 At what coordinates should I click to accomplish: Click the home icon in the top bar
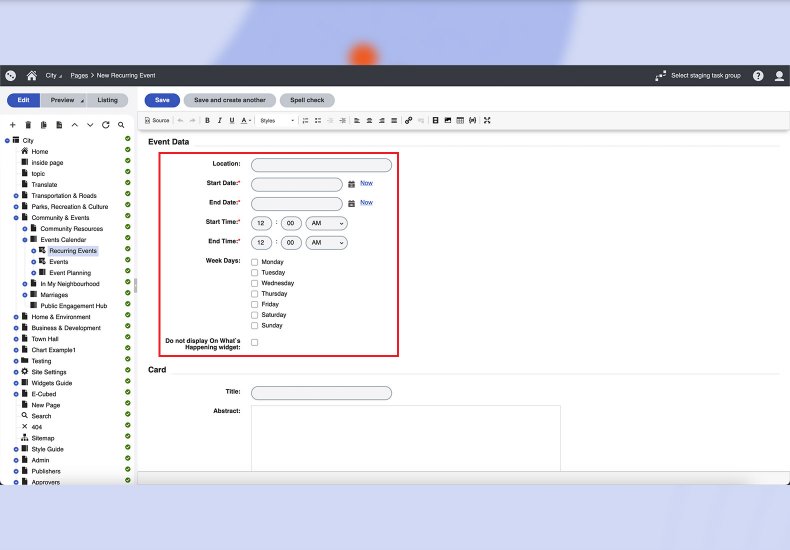32,75
